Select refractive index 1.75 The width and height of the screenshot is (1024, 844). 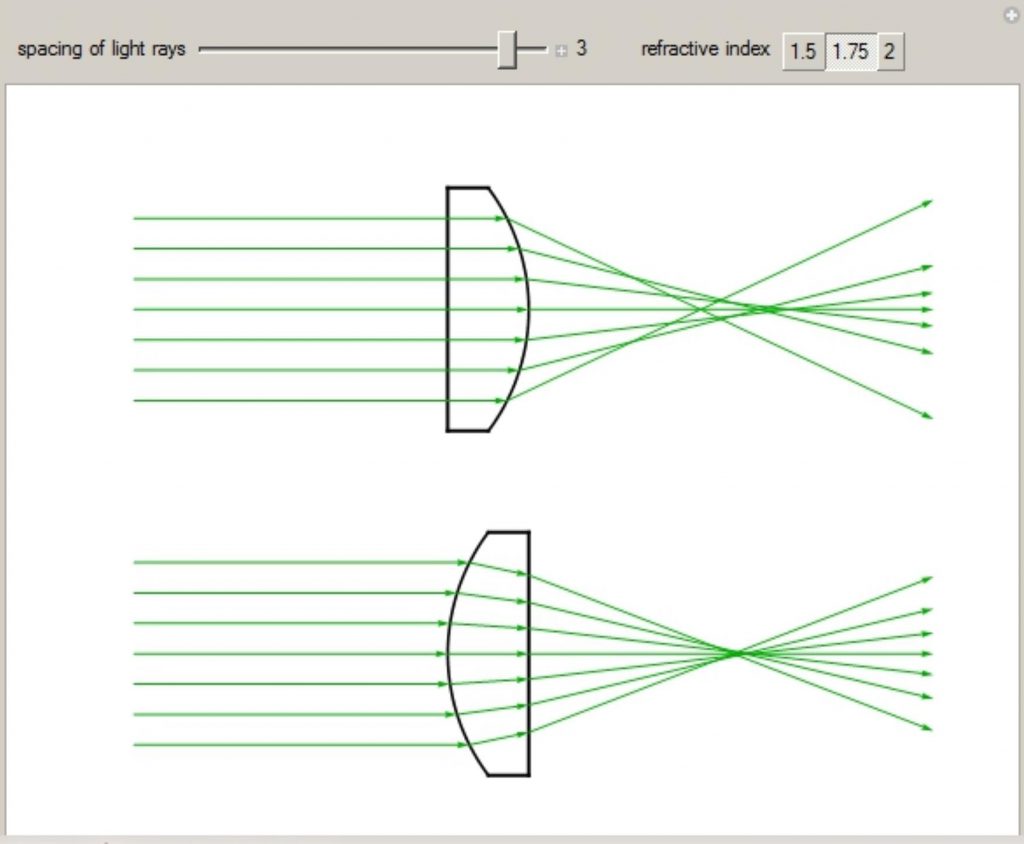tap(849, 52)
